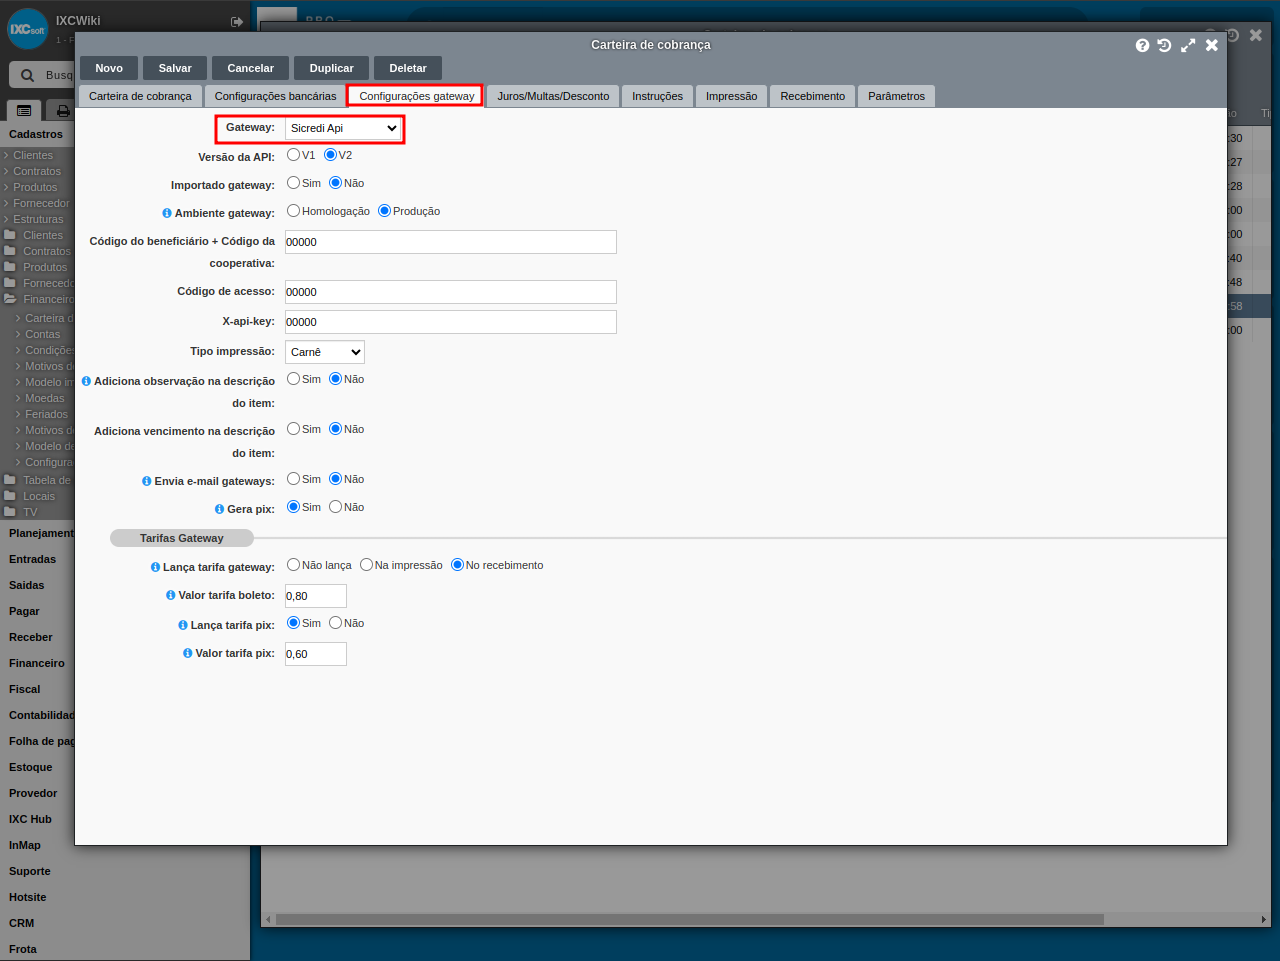This screenshot has height=961, width=1280.
Task: Click the Tabela de folder icon
Action: 10,480
